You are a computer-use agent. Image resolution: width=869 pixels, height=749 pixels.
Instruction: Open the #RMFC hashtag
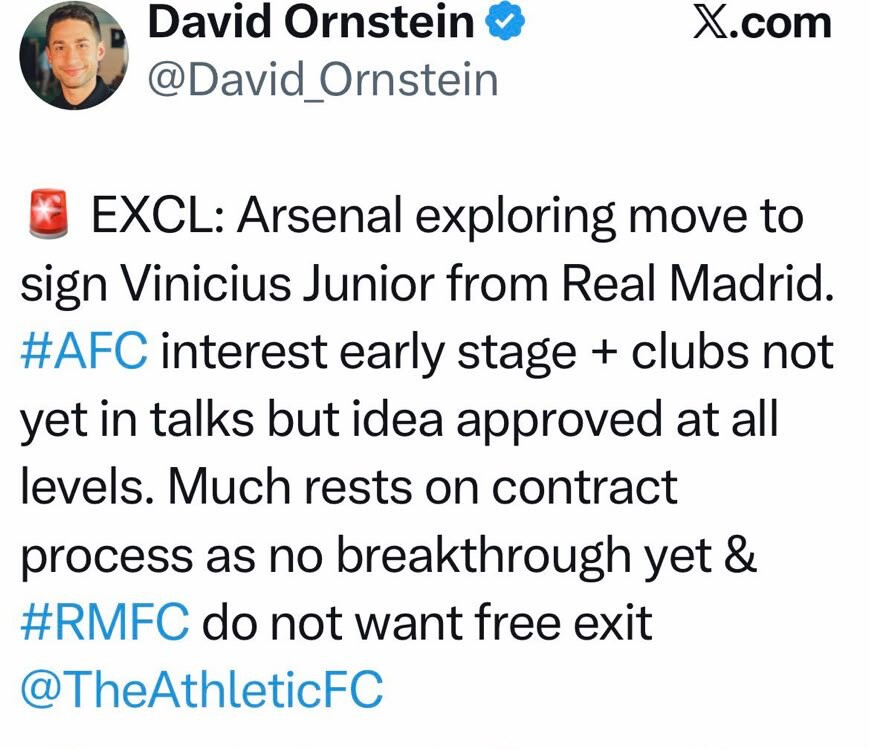click(x=105, y=622)
